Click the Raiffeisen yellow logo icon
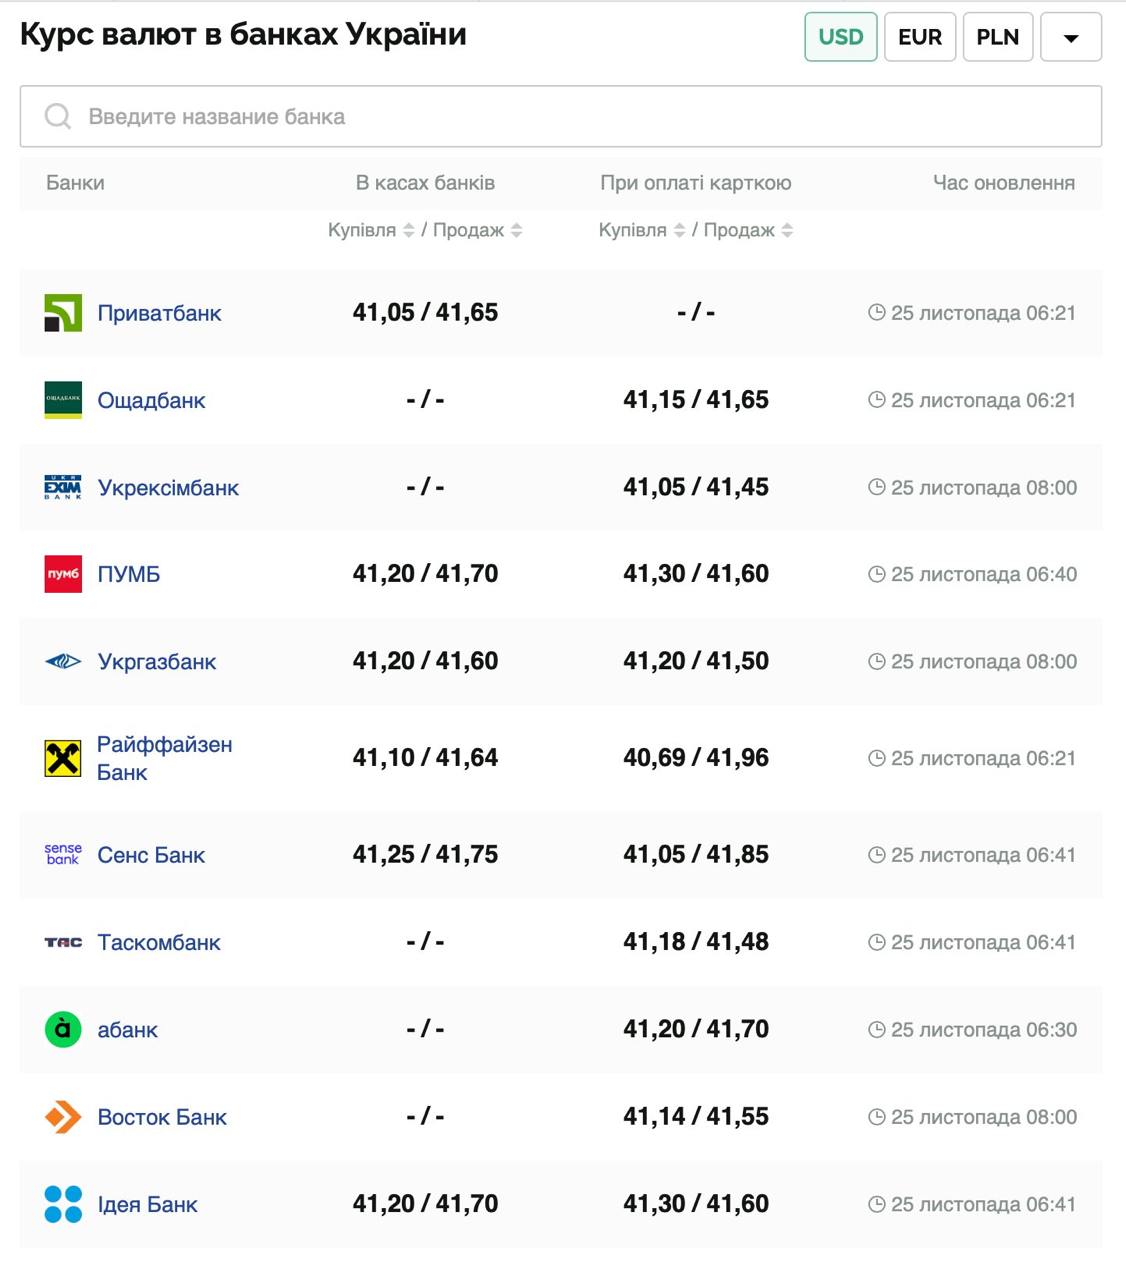1126x1280 pixels. (63, 758)
